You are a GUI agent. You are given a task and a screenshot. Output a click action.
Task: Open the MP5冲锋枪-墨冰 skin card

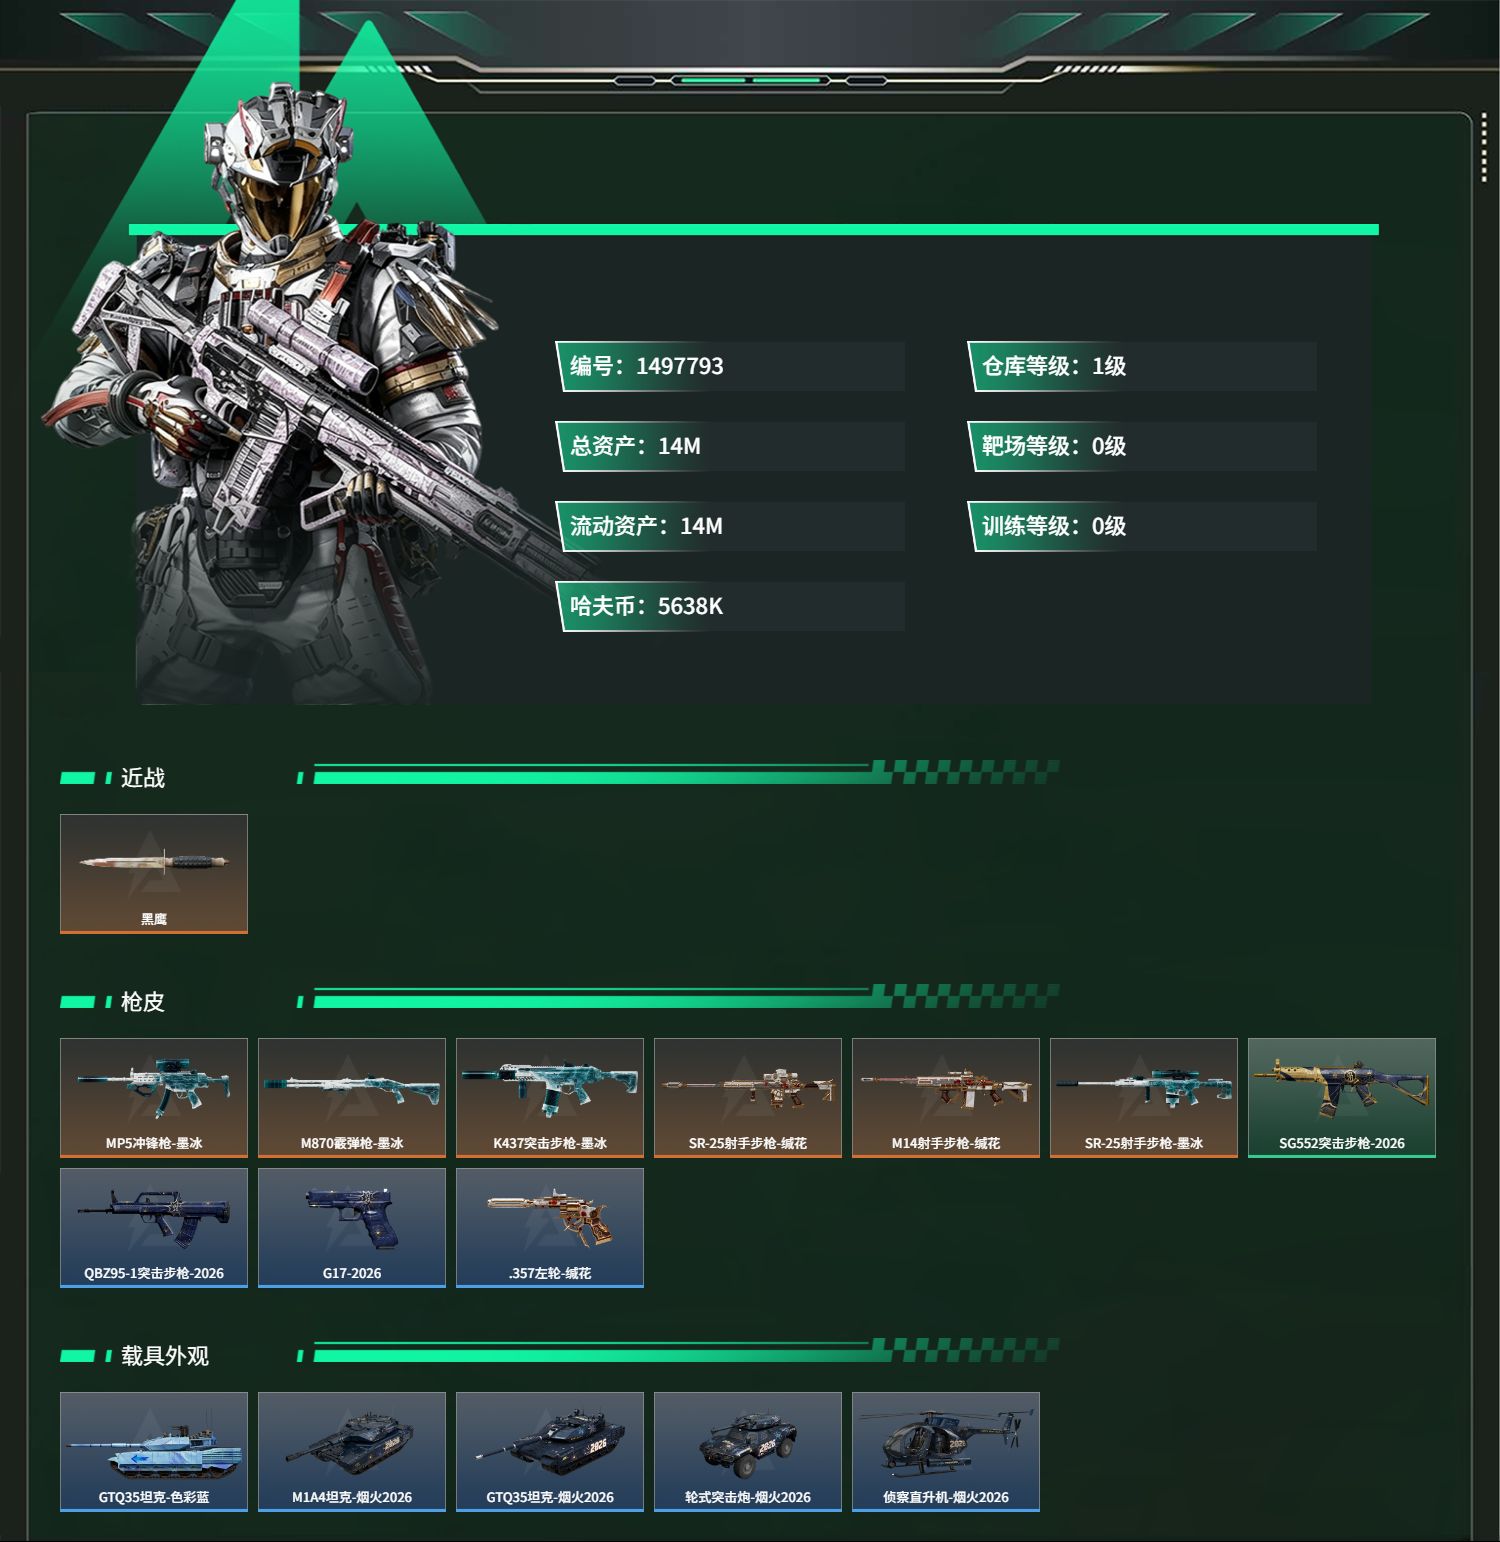tap(154, 1098)
